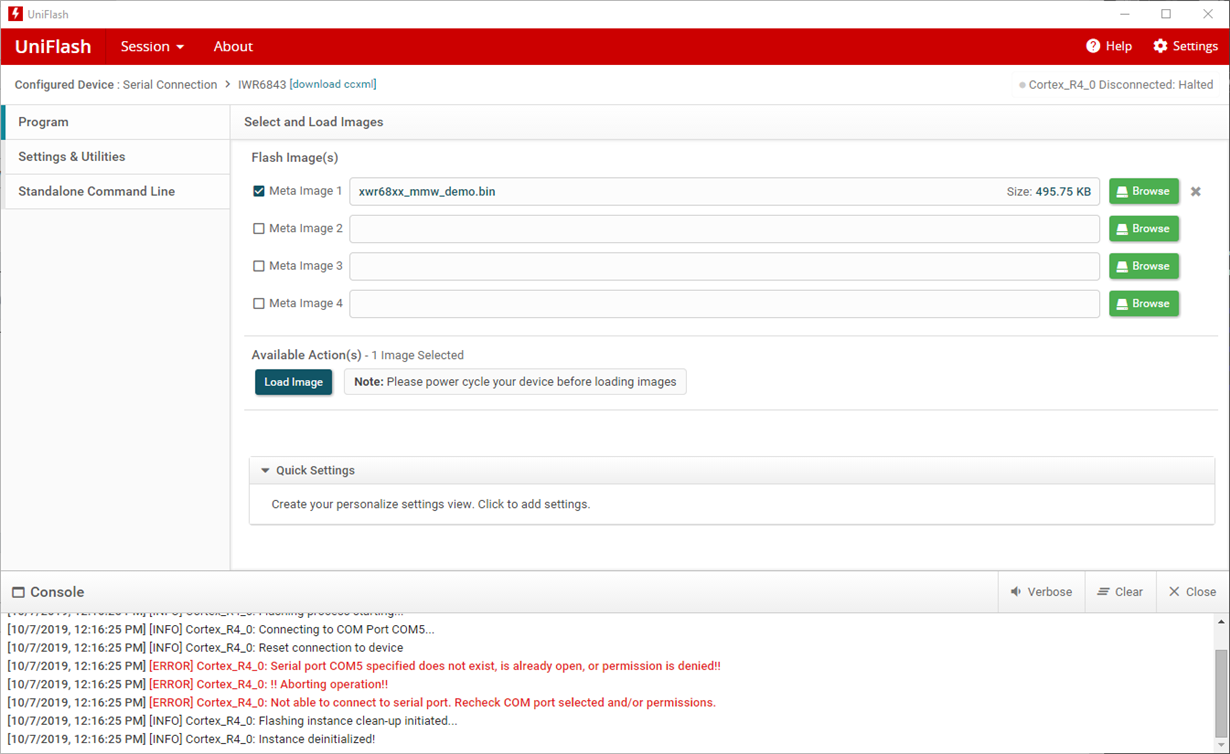This screenshot has width=1230, height=754.
Task: Click the 'Flashing instance clean-up initiated' line
Action: [x=232, y=721]
